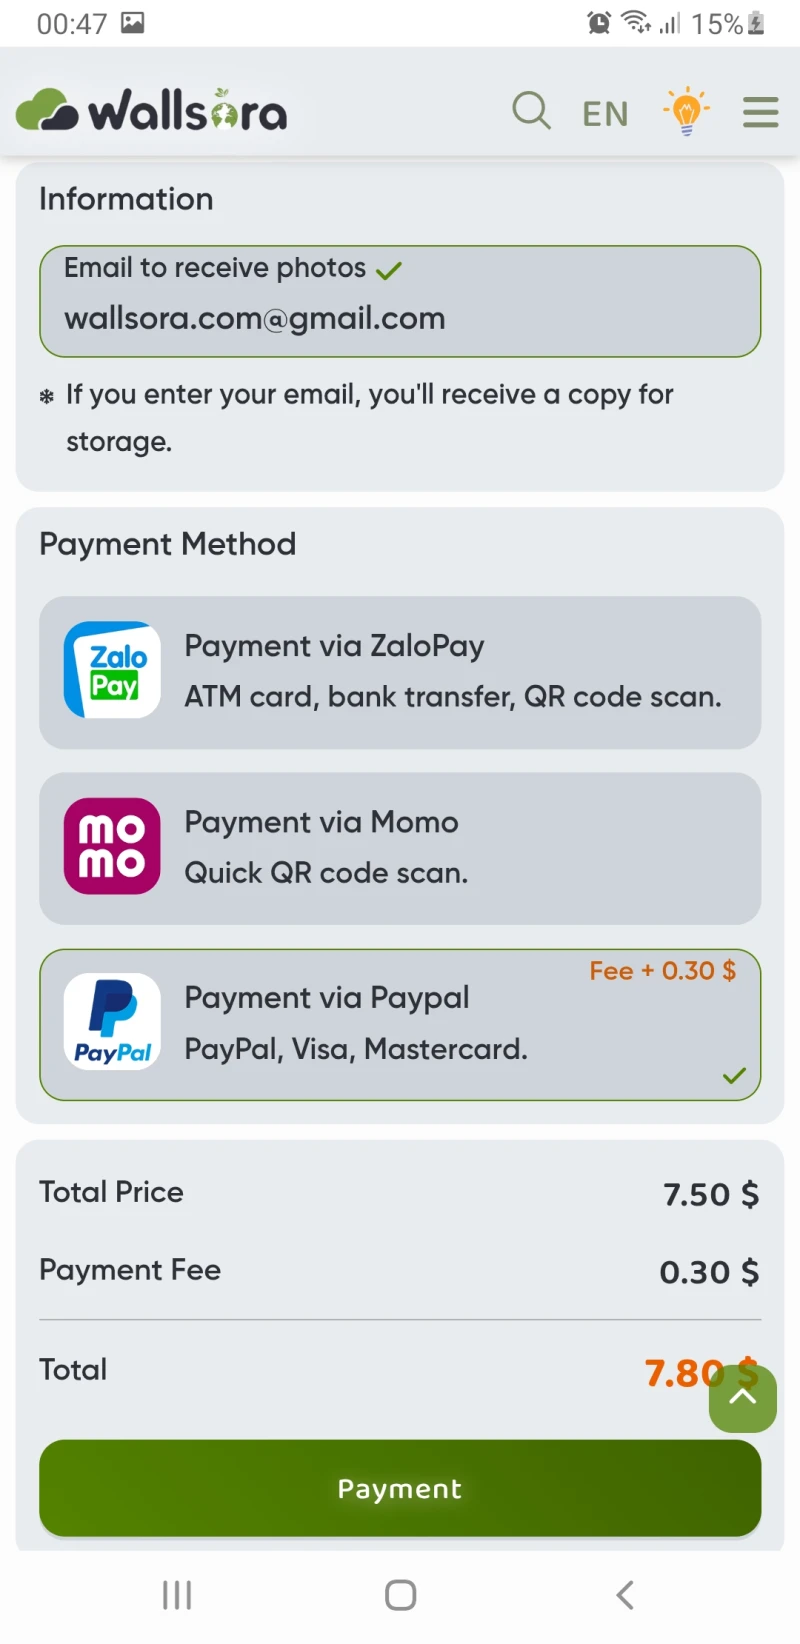Tap the Fee + 0.30 $ label
800x1644 pixels.
(662, 971)
